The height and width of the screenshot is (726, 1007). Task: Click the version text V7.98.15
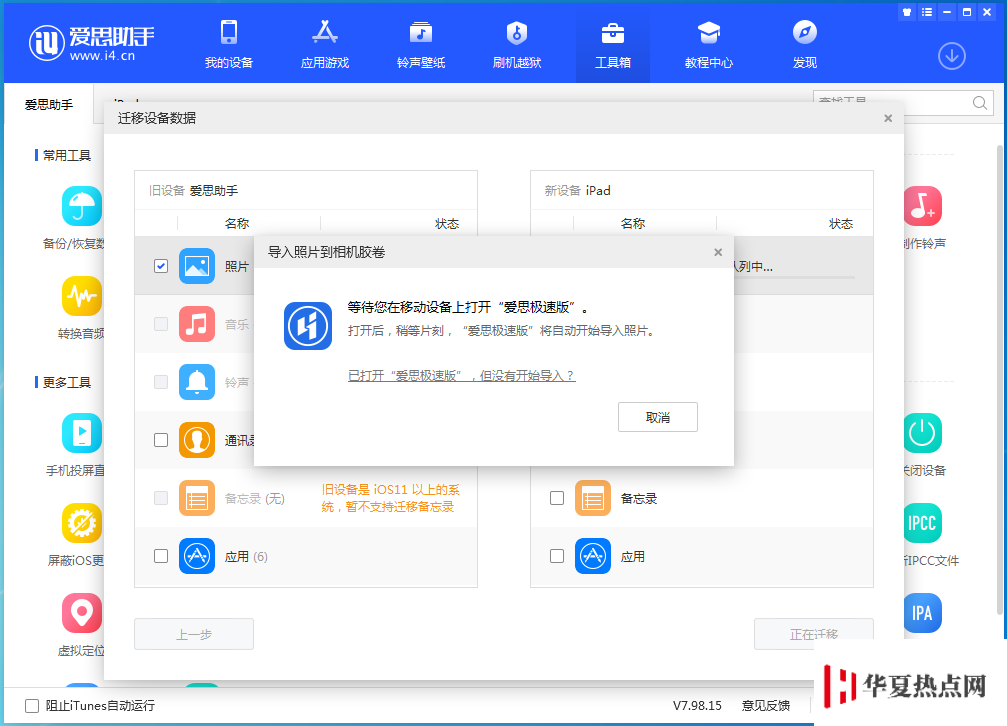pos(697,706)
